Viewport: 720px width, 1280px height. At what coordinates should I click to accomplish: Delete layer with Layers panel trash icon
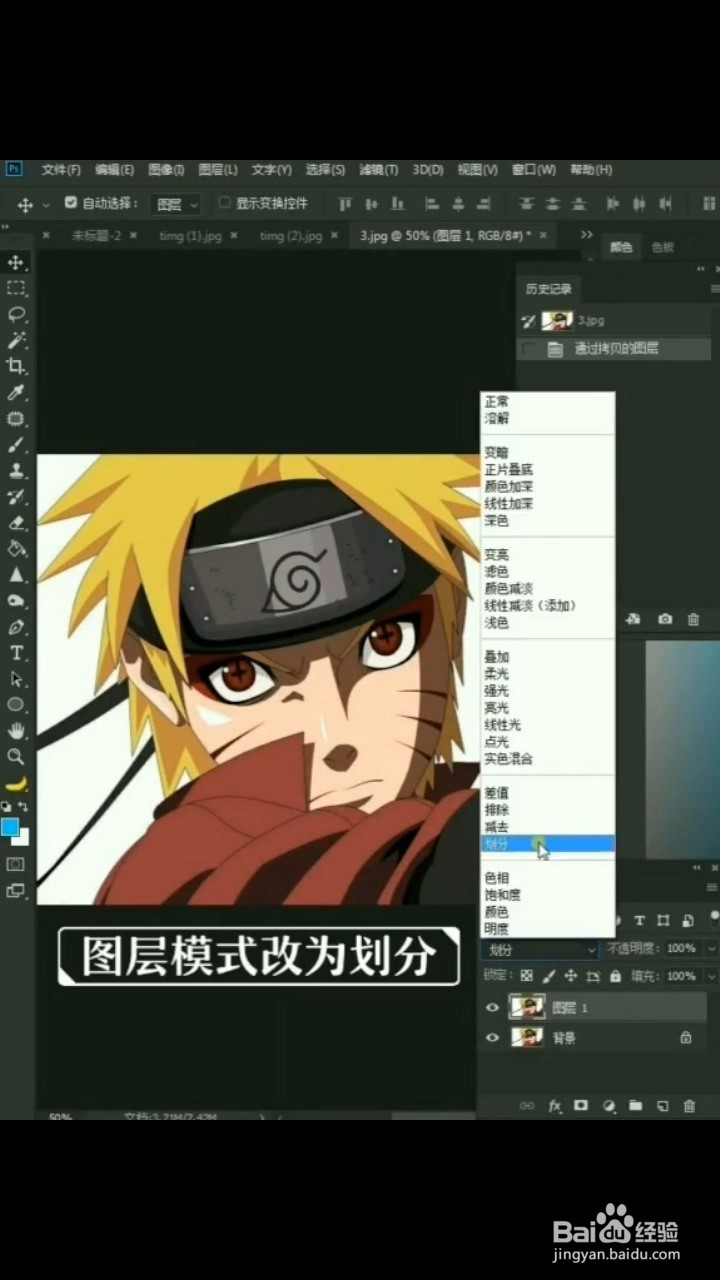point(689,1105)
